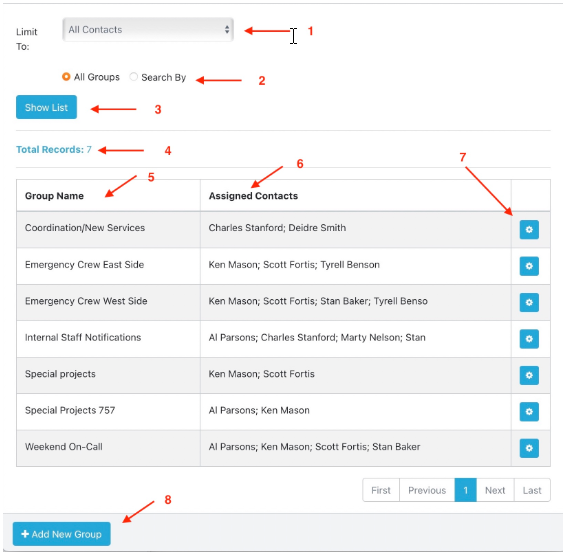The image size is (564, 552).
Task: Select the Search By radio button
Action: pos(133,77)
